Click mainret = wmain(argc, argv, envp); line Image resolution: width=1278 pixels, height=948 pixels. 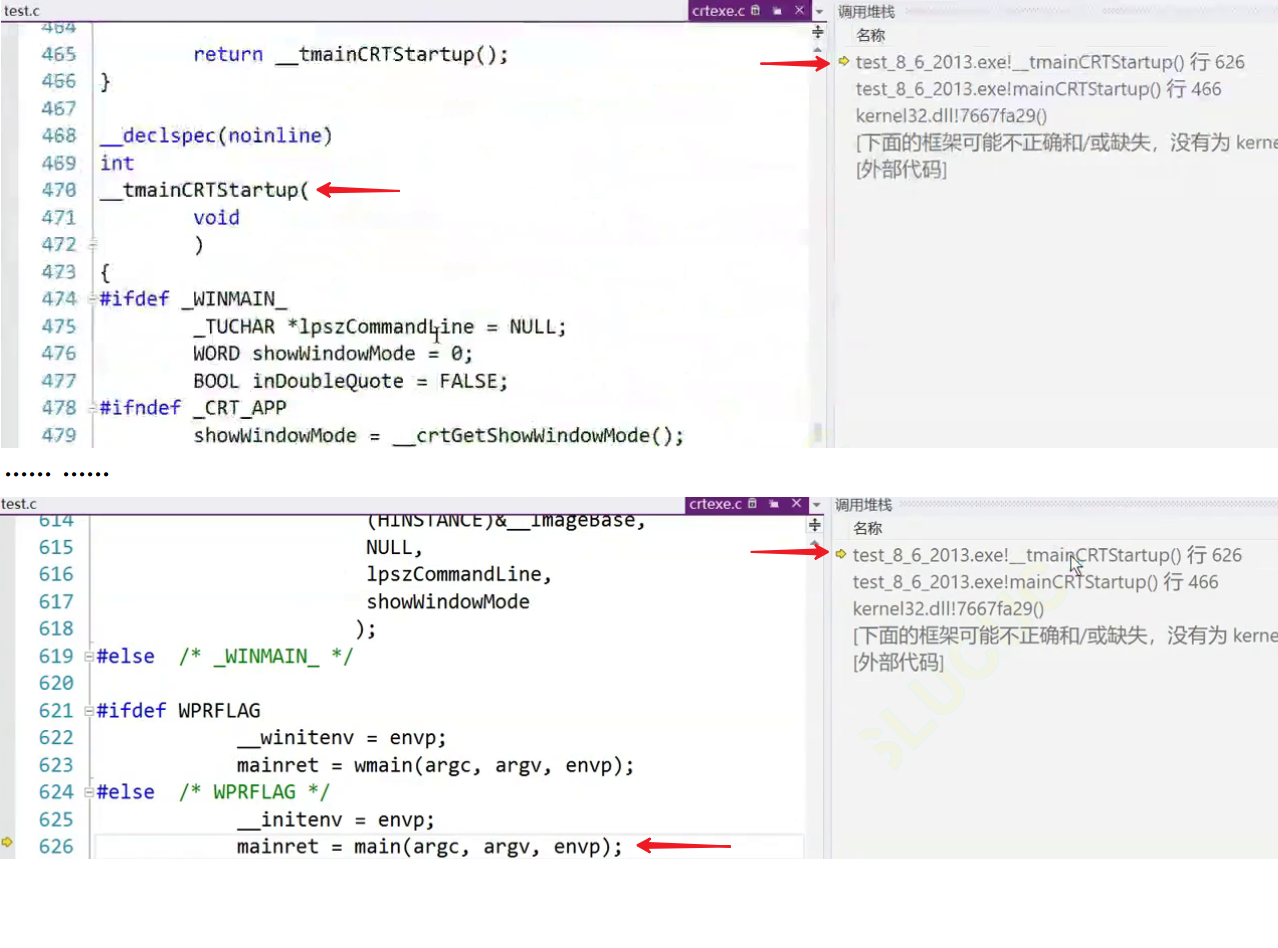click(435, 766)
